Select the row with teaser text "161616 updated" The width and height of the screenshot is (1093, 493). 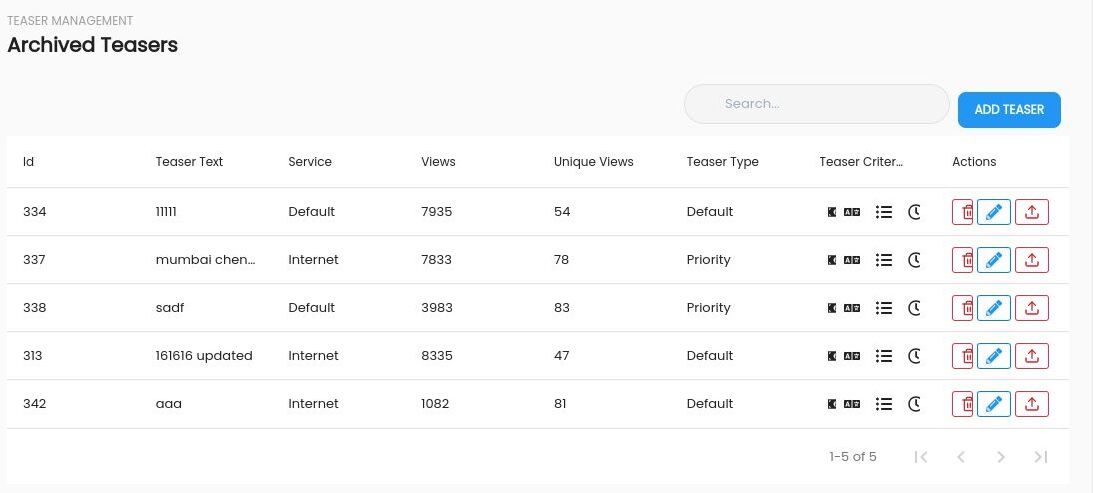(x=537, y=356)
